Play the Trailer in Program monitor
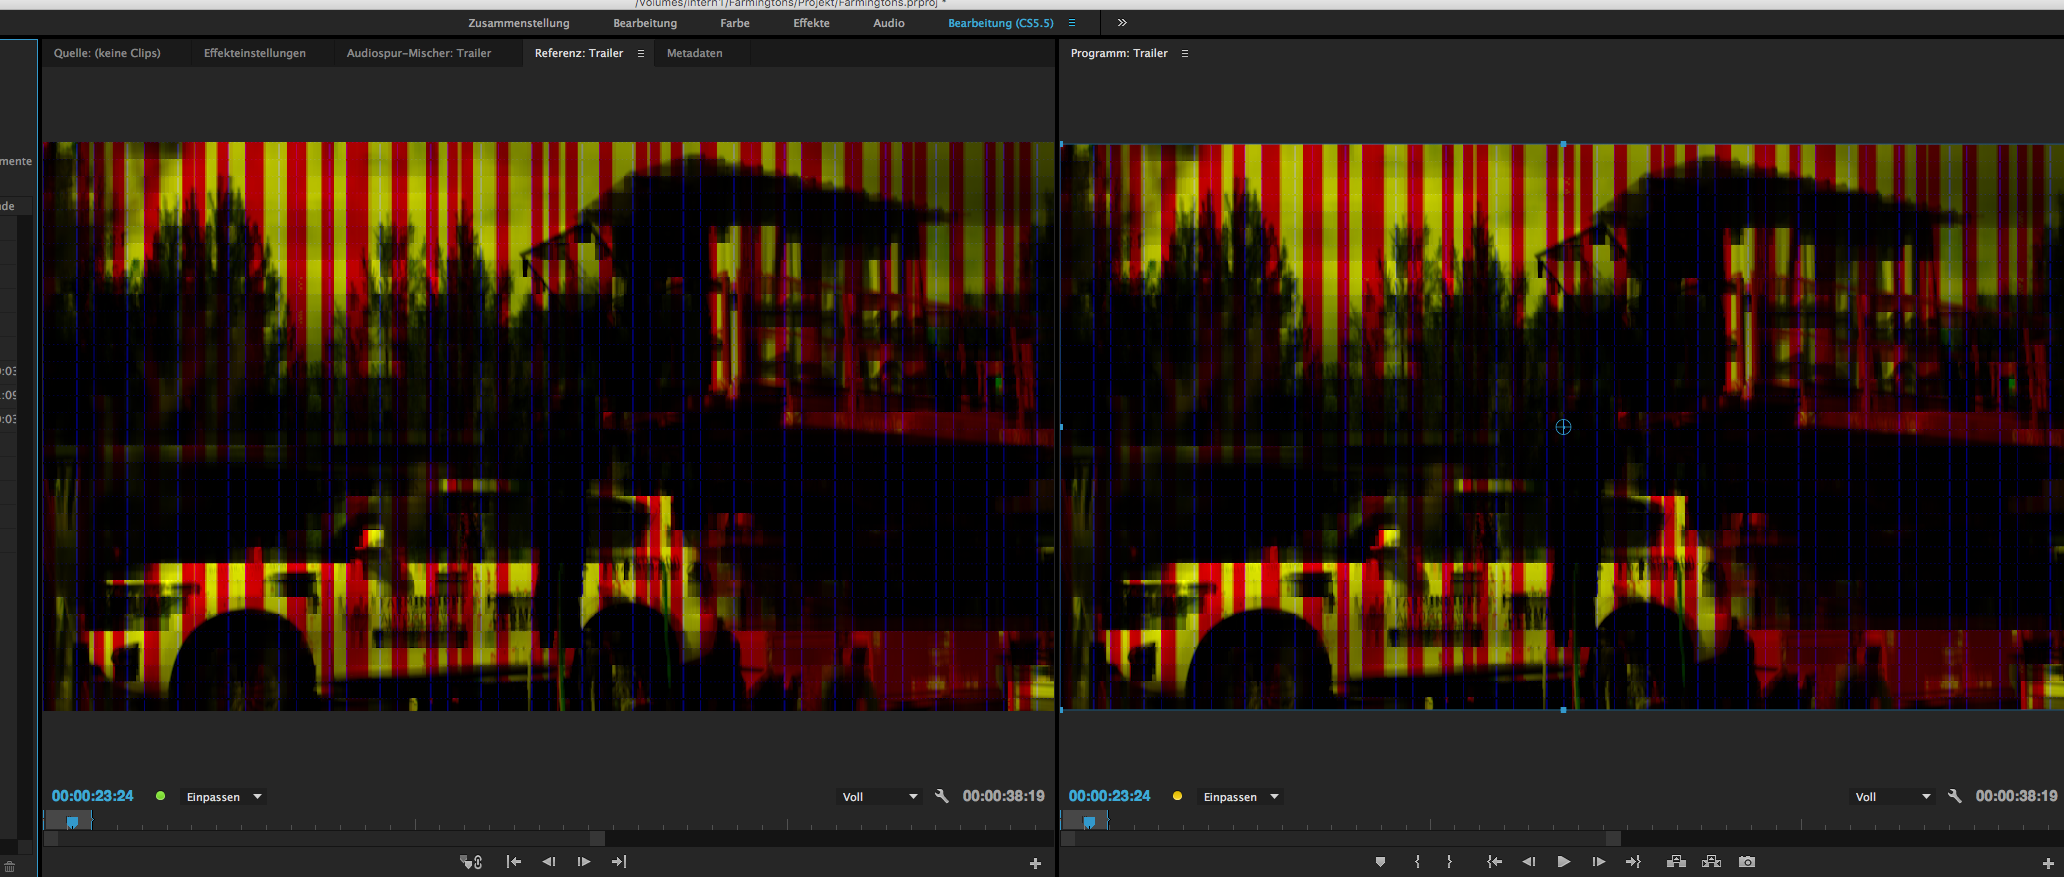Image resolution: width=2064 pixels, height=877 pixels. 1564,861
